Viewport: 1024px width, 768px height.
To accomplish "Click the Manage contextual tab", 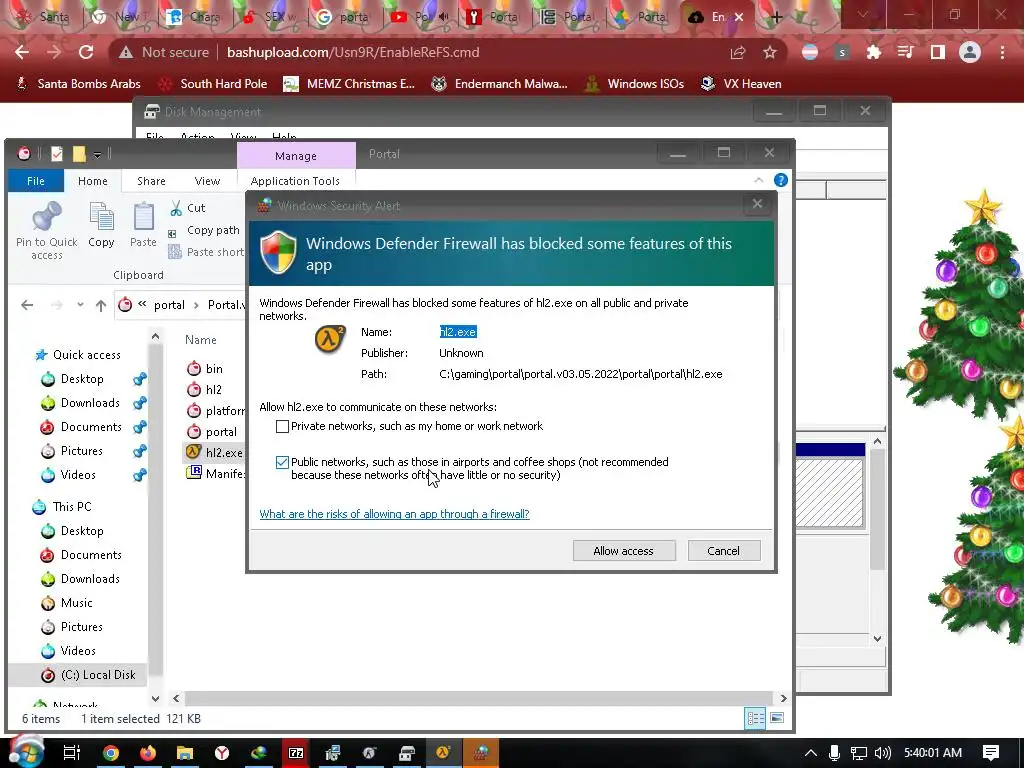I will pyautogui.click(x=296, y=155).
